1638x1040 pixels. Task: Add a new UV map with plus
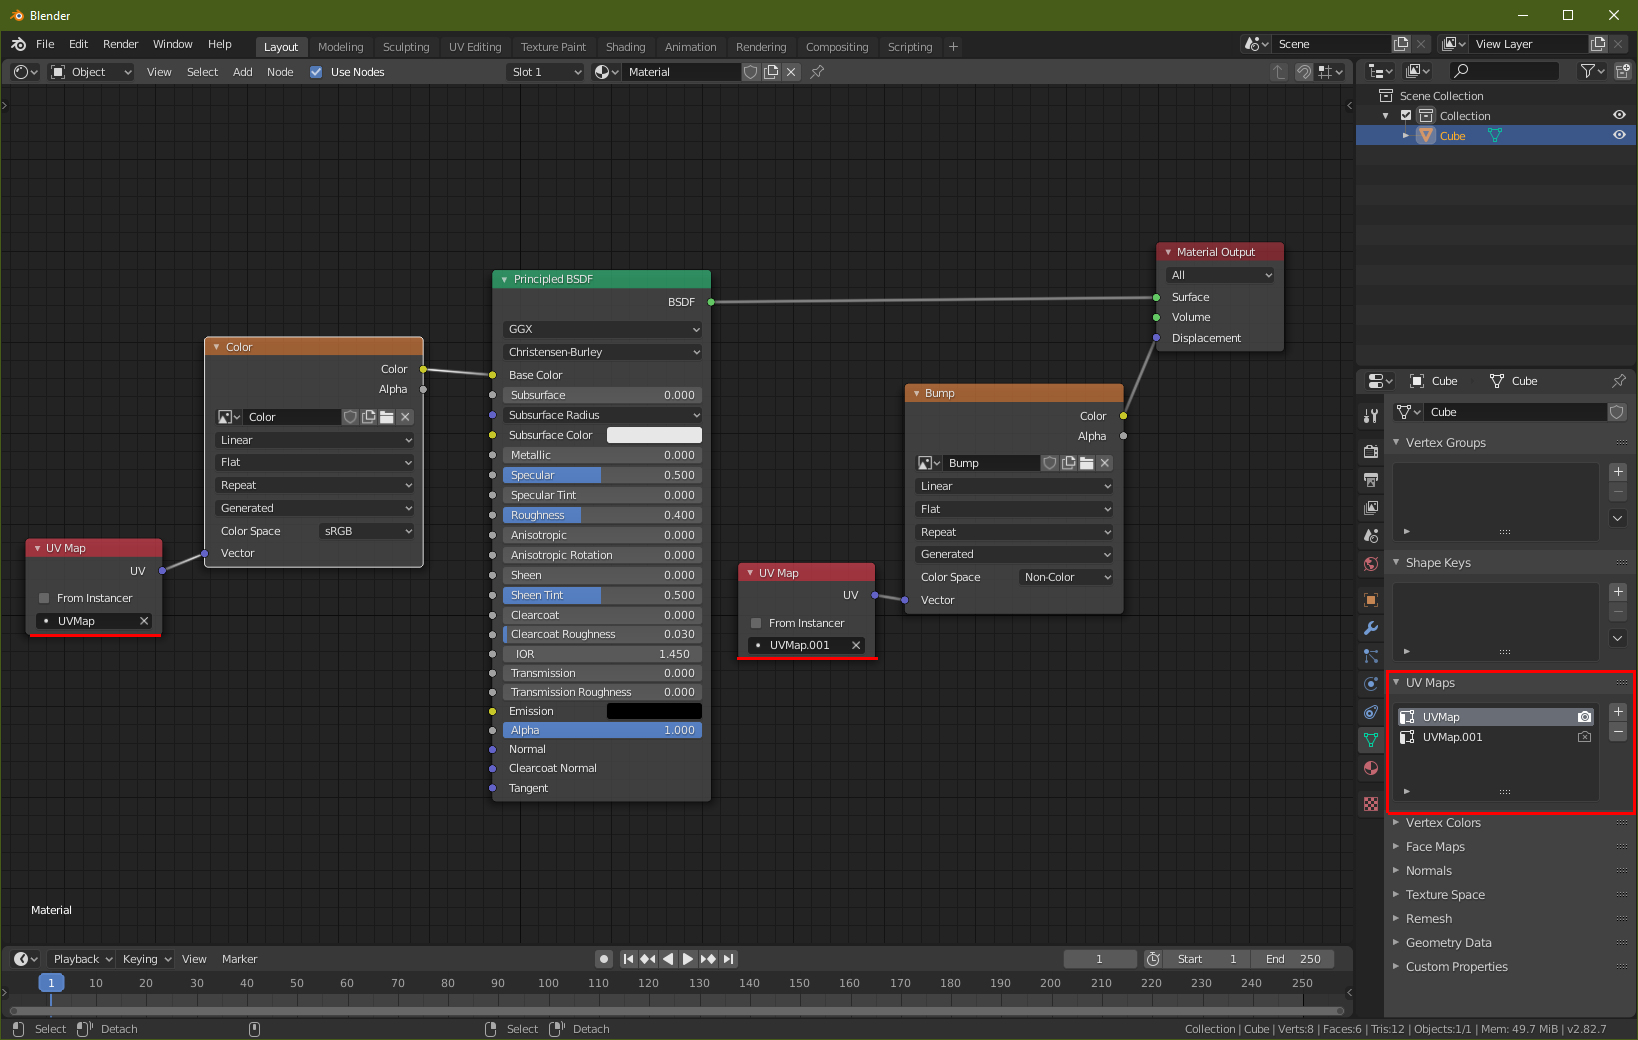point(1618,712)
